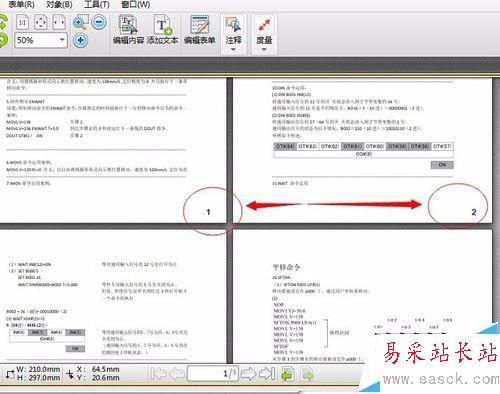
Task: Open the 窗口(W) menu
Action: 135,4
